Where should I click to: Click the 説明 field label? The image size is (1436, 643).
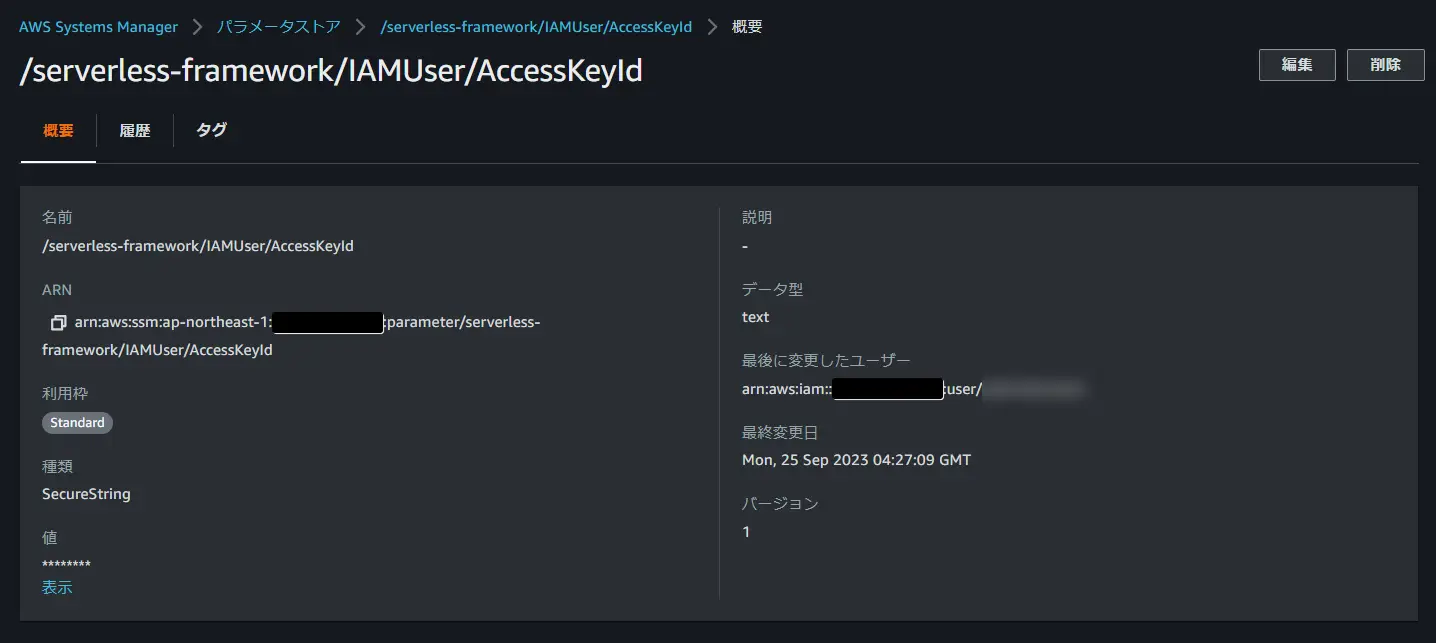(757, 217)
